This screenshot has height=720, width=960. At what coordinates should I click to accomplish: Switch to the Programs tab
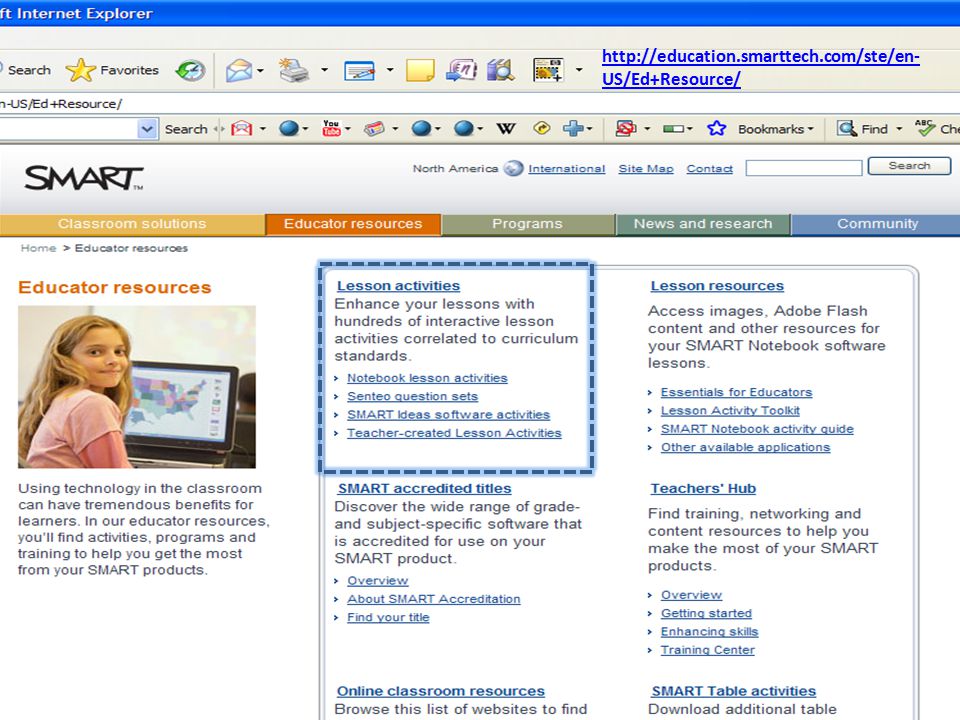pos(527,224)
